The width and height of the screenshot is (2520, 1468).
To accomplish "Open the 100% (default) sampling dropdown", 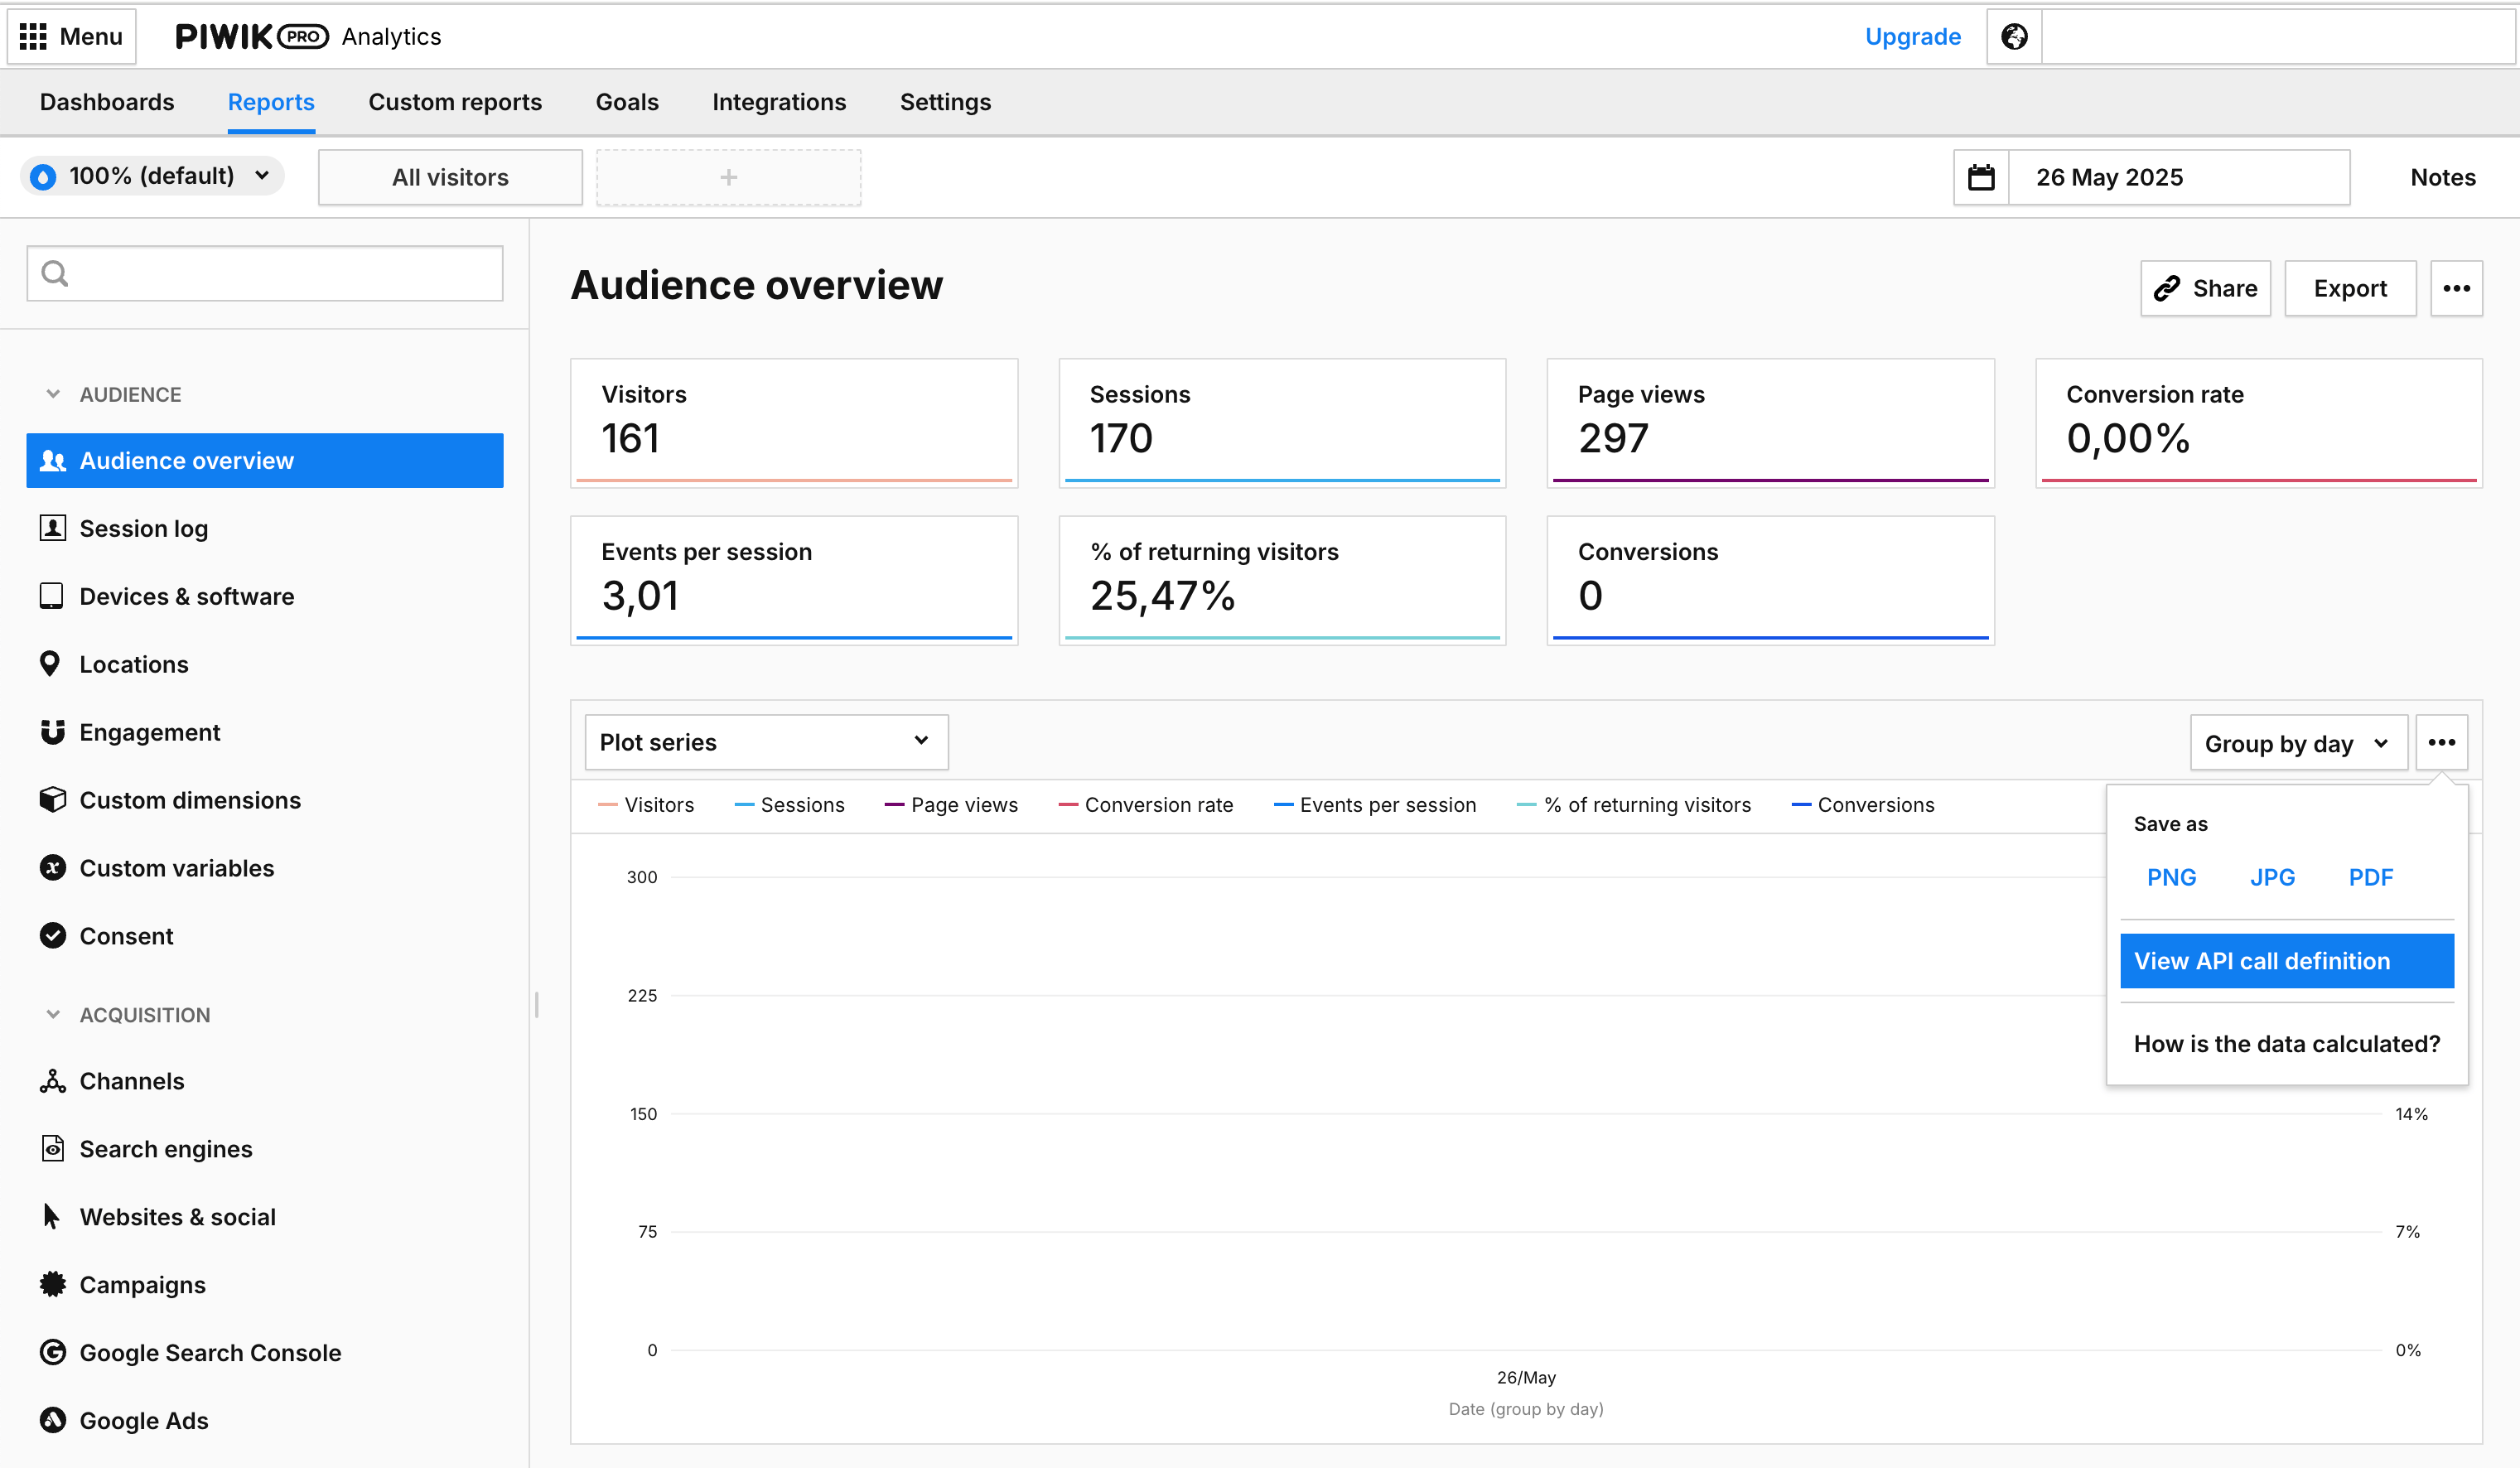I will click(152, 176).
